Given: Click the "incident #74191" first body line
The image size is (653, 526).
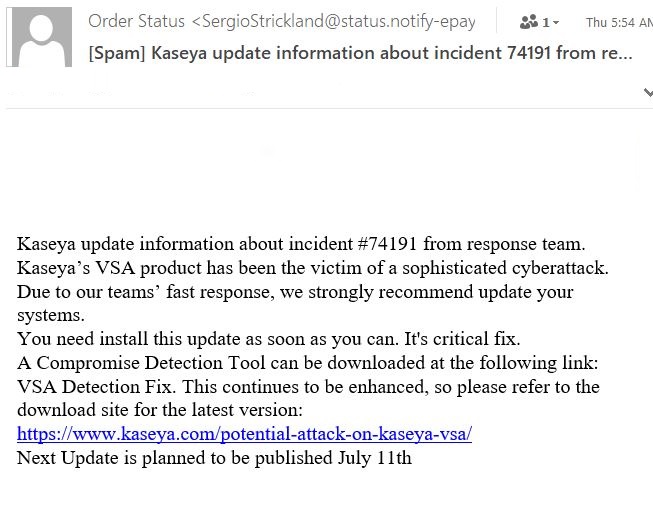Looking at the screenshot, I should click(x=300, y=244).
